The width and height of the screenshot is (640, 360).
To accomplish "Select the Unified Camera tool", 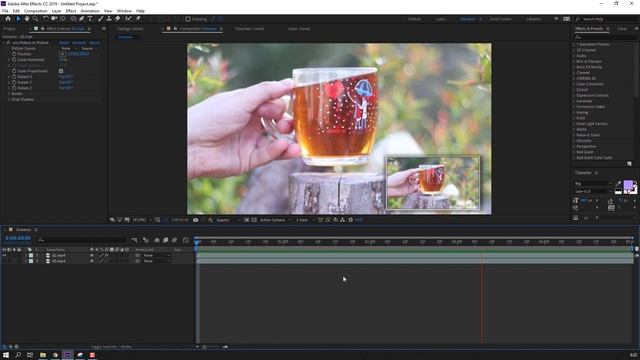I will pyautogui.click(x=54, y=19).
